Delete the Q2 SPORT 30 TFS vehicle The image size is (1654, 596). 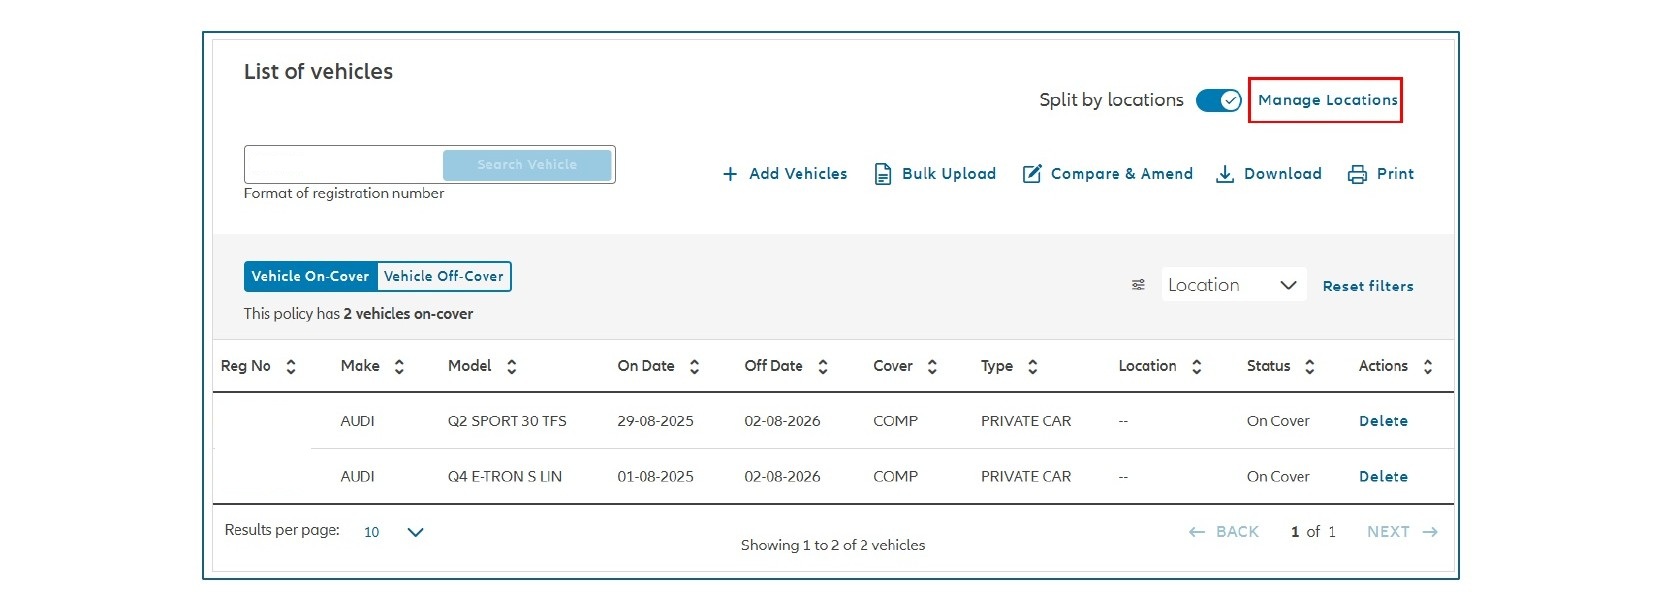tap(1383, 421)
